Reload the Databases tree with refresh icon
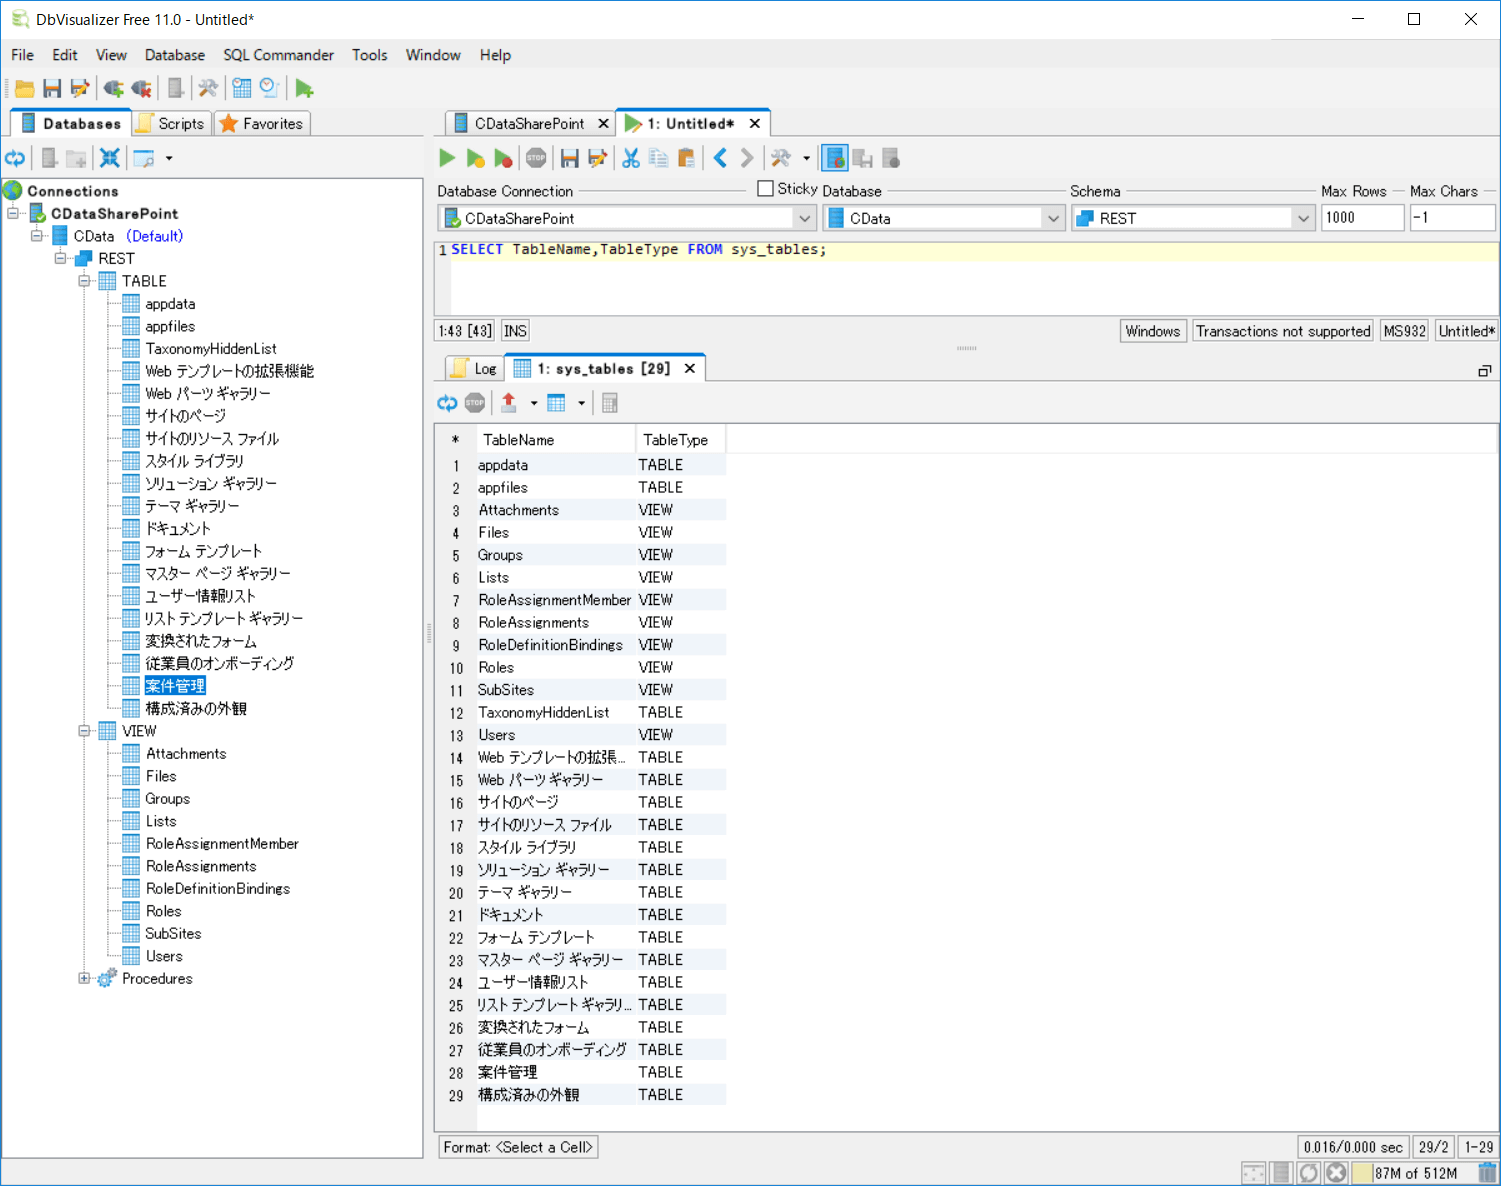Viewport: 1501px width, 1186px height. pos(15,158)
